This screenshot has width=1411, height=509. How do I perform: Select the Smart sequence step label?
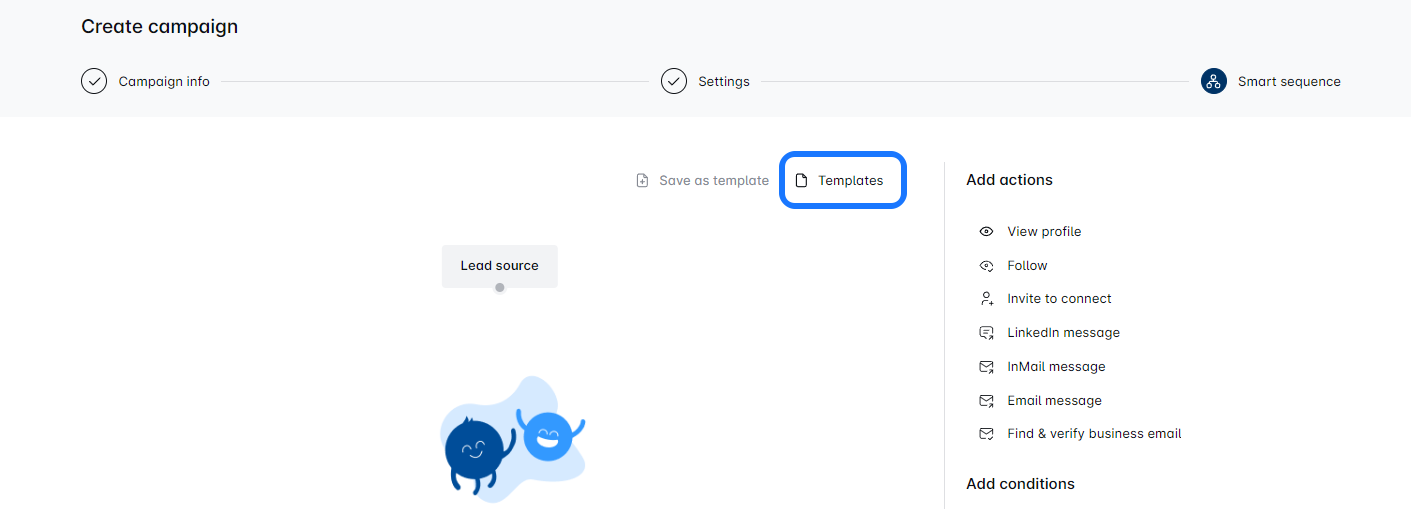1289,82
